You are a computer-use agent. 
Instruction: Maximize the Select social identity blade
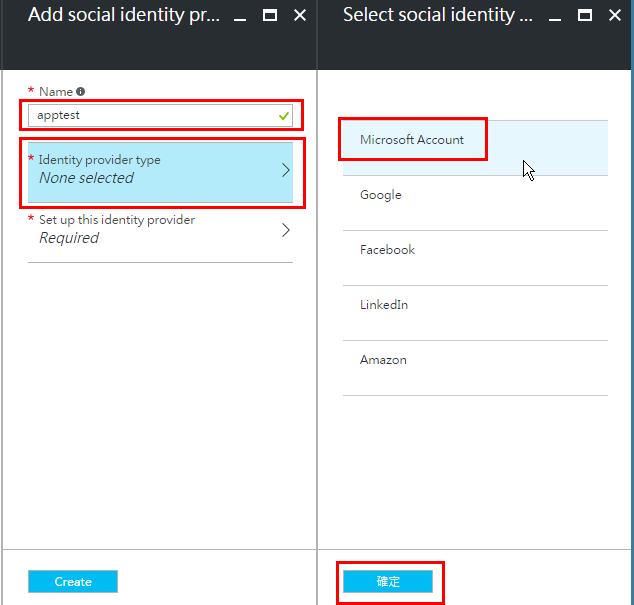click(585, 16)
